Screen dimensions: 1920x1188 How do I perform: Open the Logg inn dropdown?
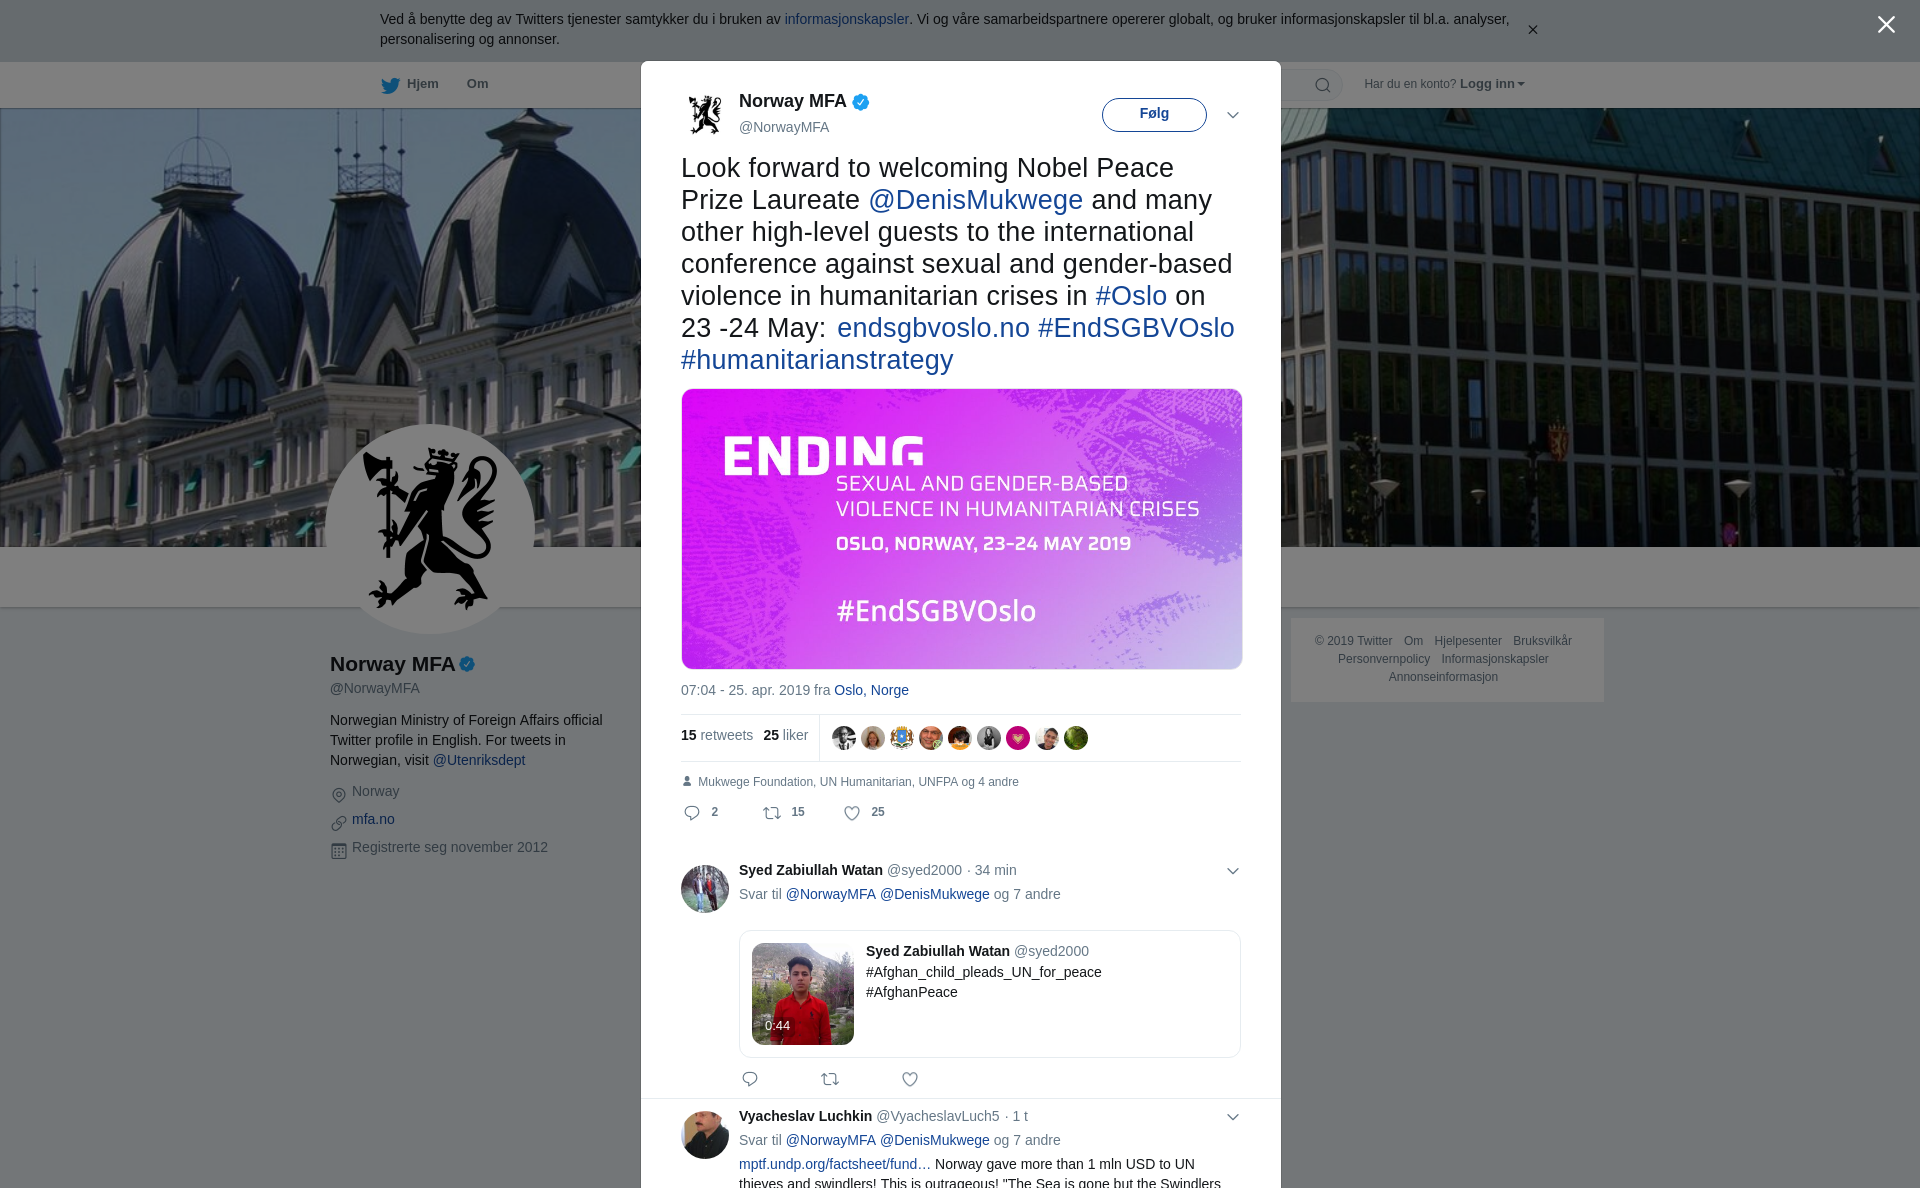(x=1492, y=84)
